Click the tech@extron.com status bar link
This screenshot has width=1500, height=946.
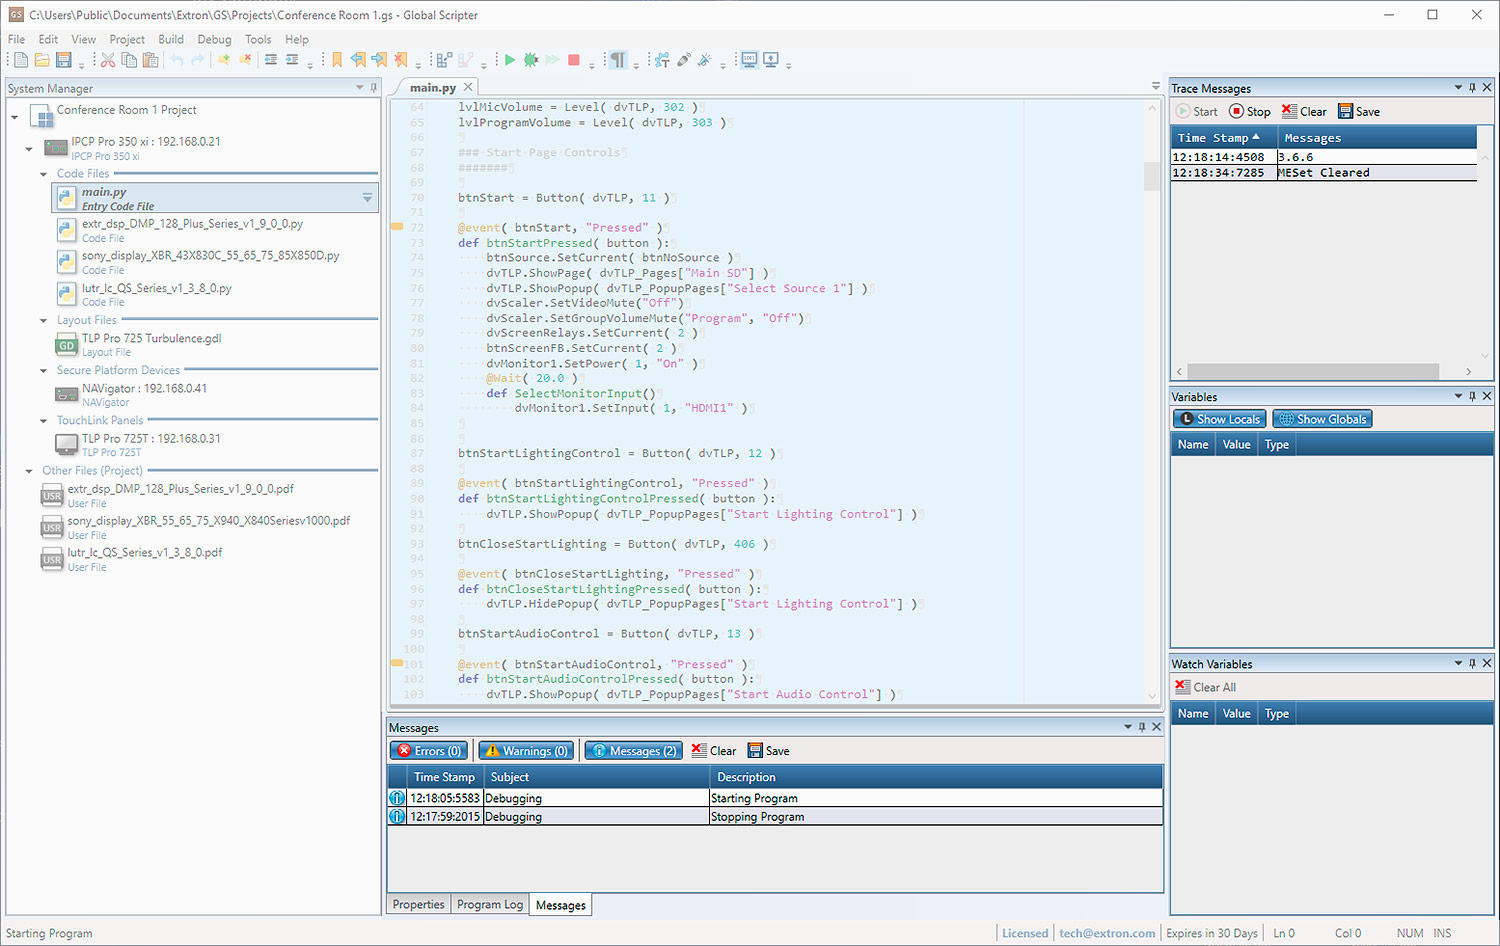(1107, 933)
